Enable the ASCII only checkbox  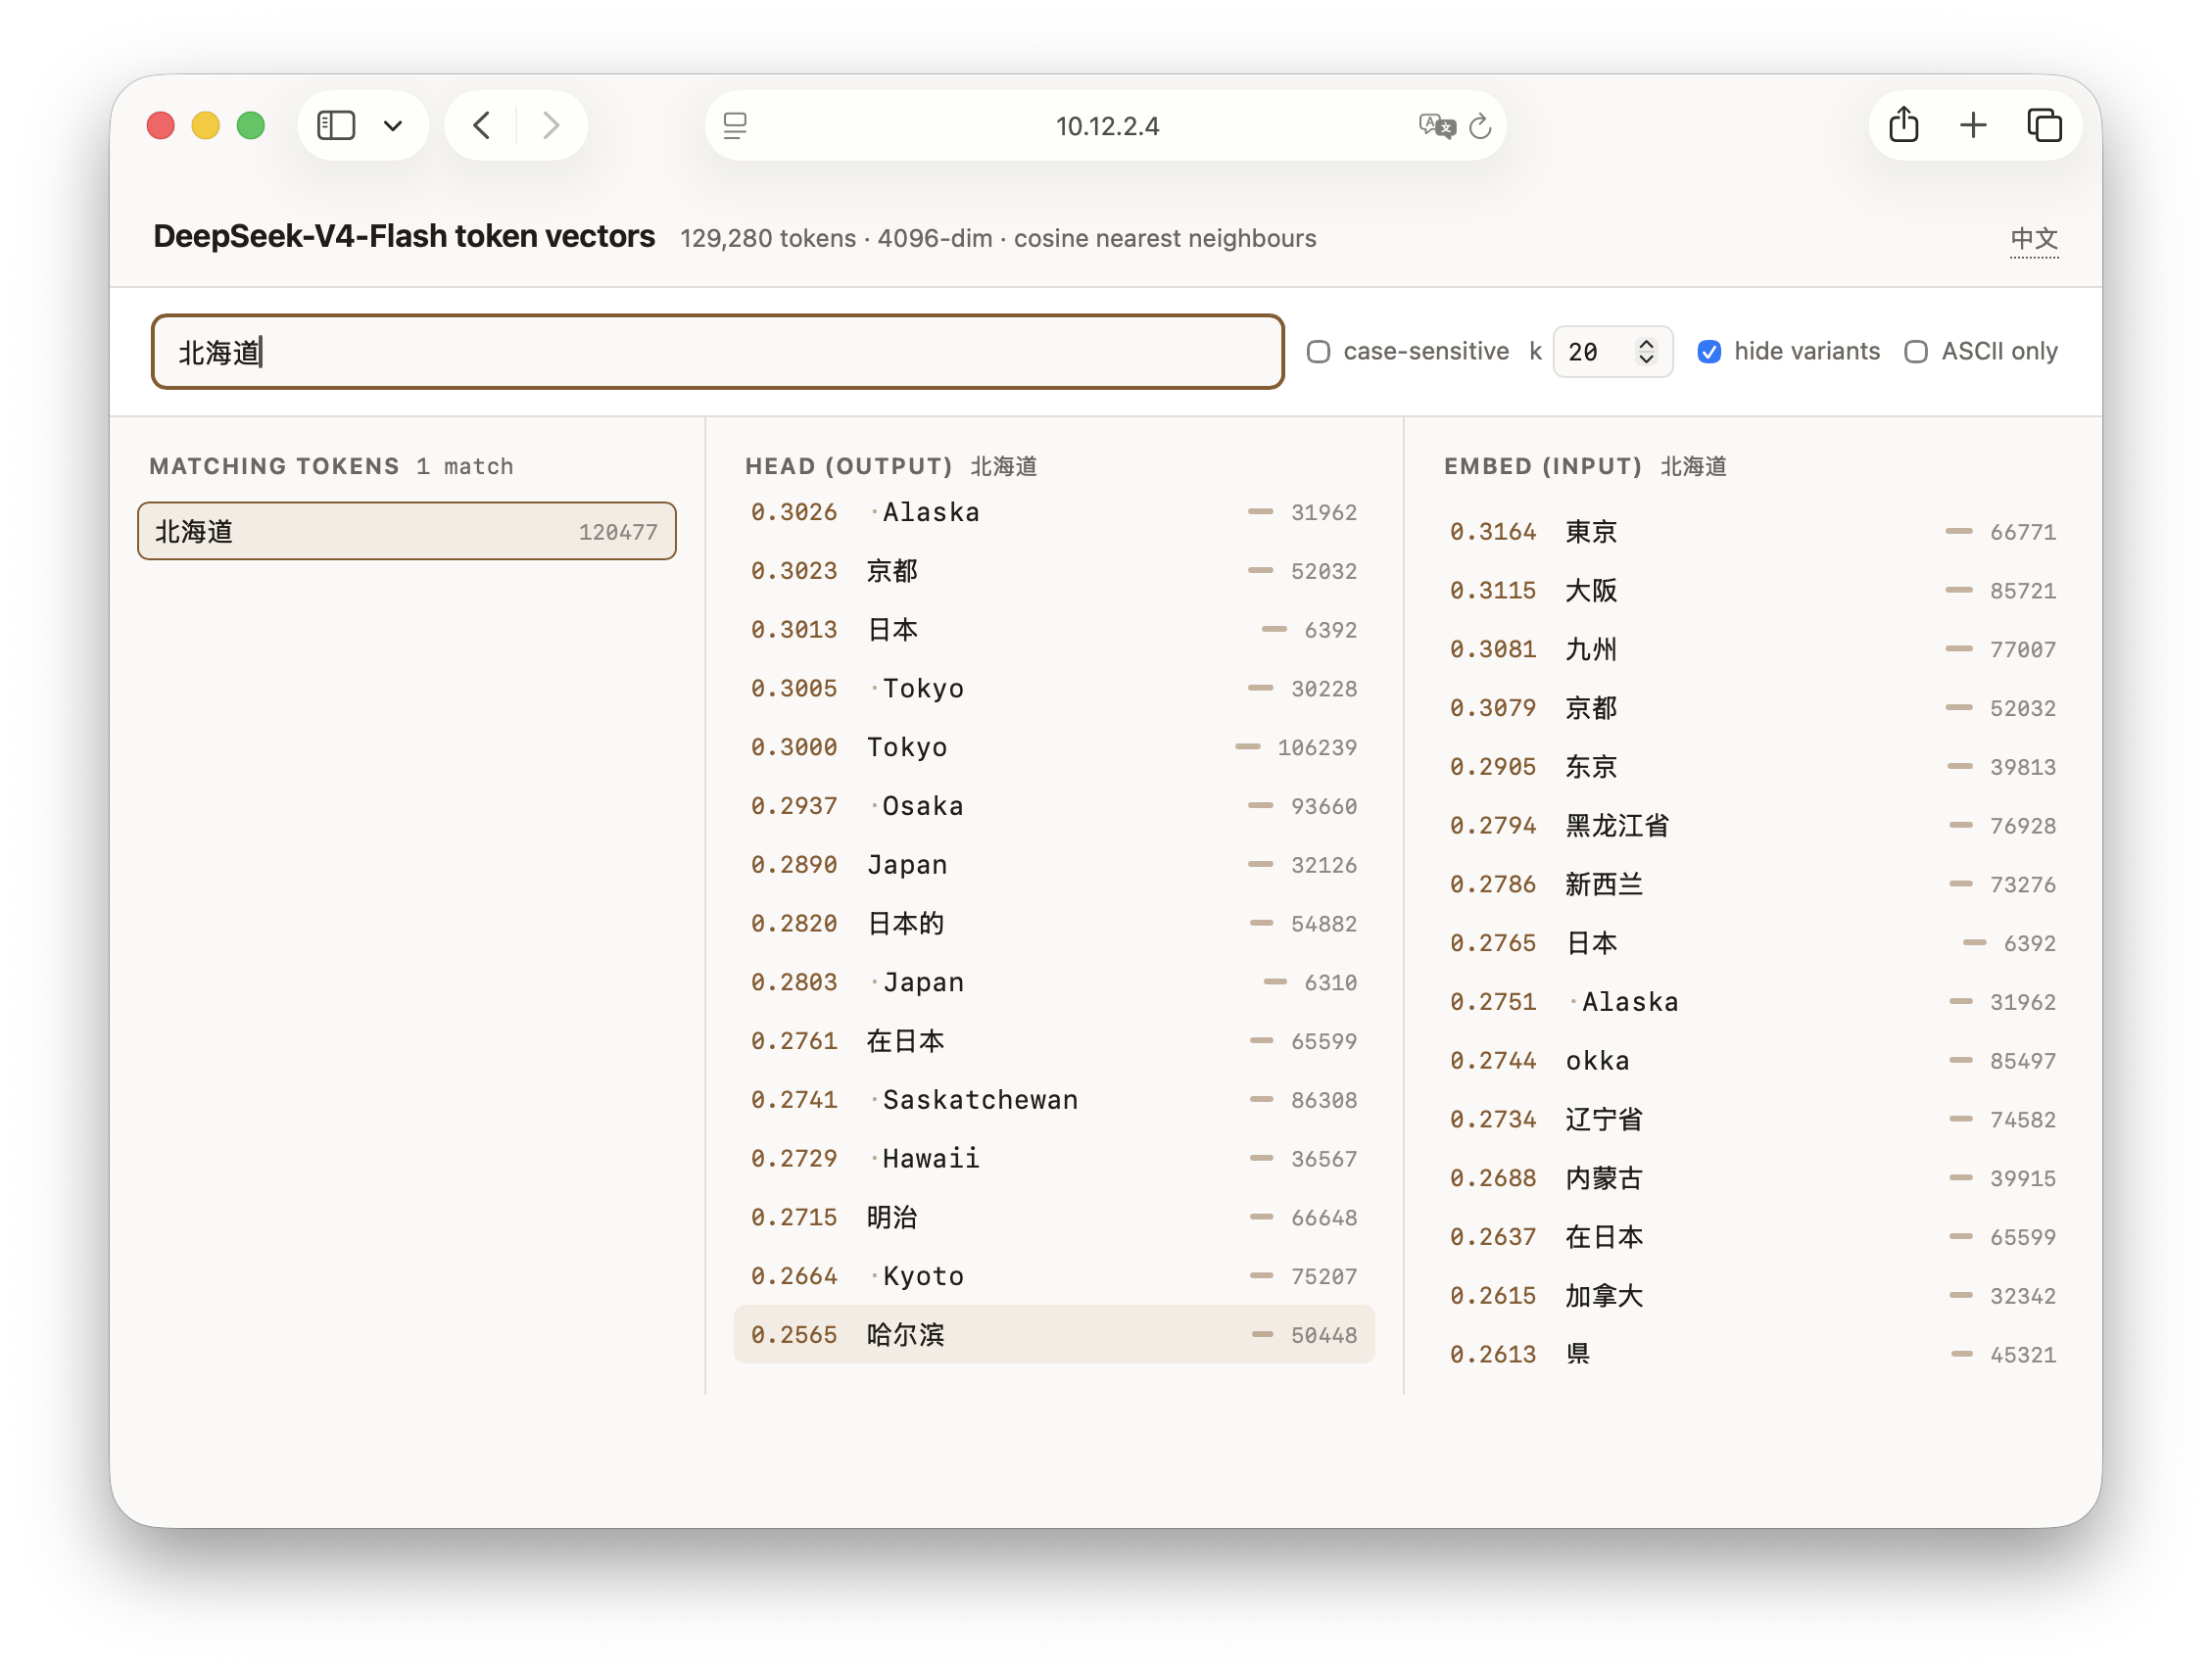(x=1916, y=352)
